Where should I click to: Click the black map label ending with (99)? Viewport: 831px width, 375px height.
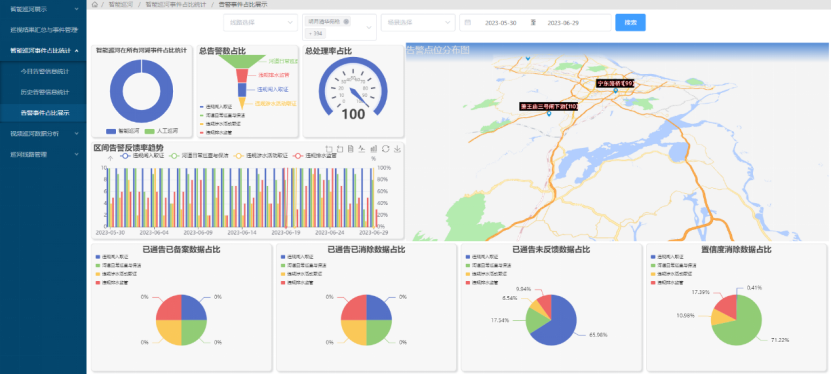615,83
